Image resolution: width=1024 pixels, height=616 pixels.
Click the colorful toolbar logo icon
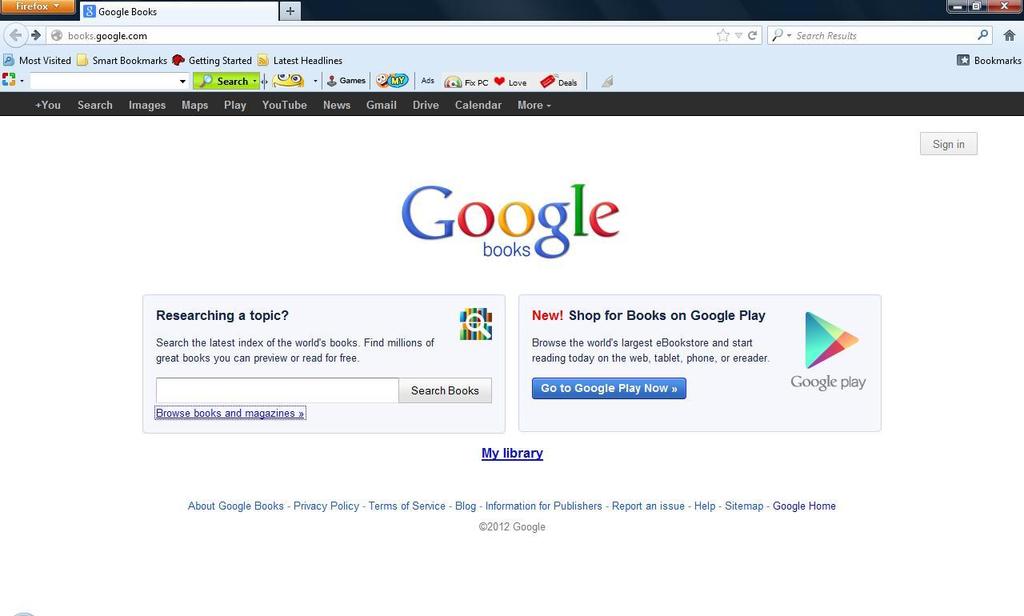(8, 80)
